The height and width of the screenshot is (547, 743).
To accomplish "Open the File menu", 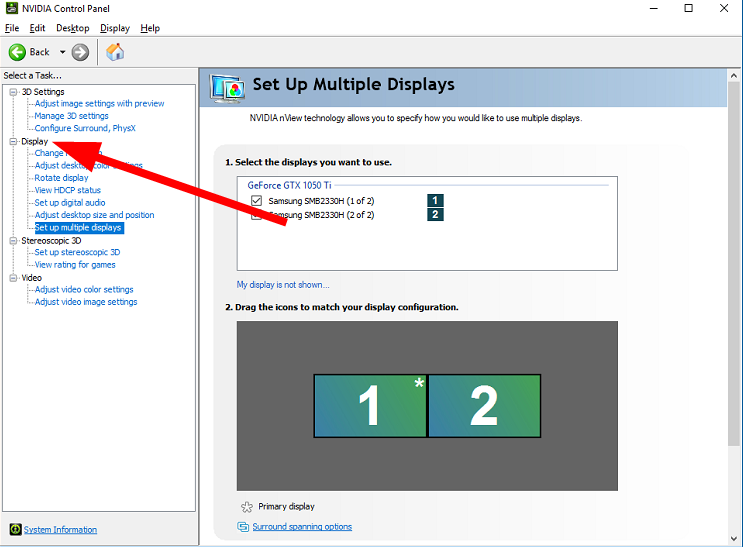I will point(12,28).
